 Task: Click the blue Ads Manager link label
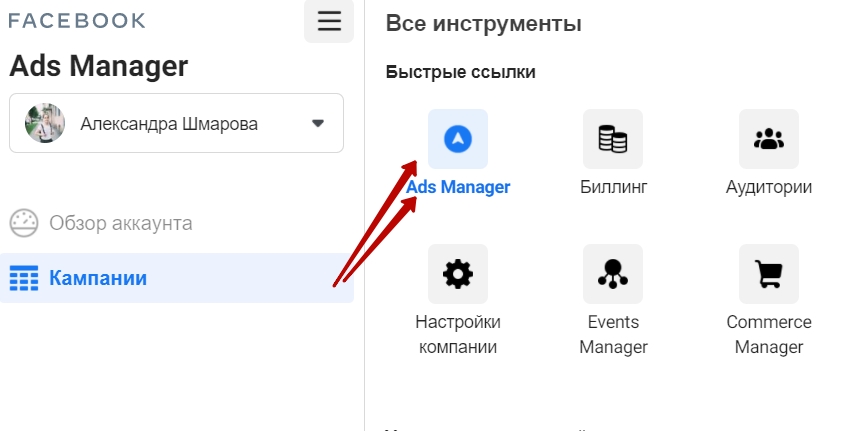[x=458, y=187]
